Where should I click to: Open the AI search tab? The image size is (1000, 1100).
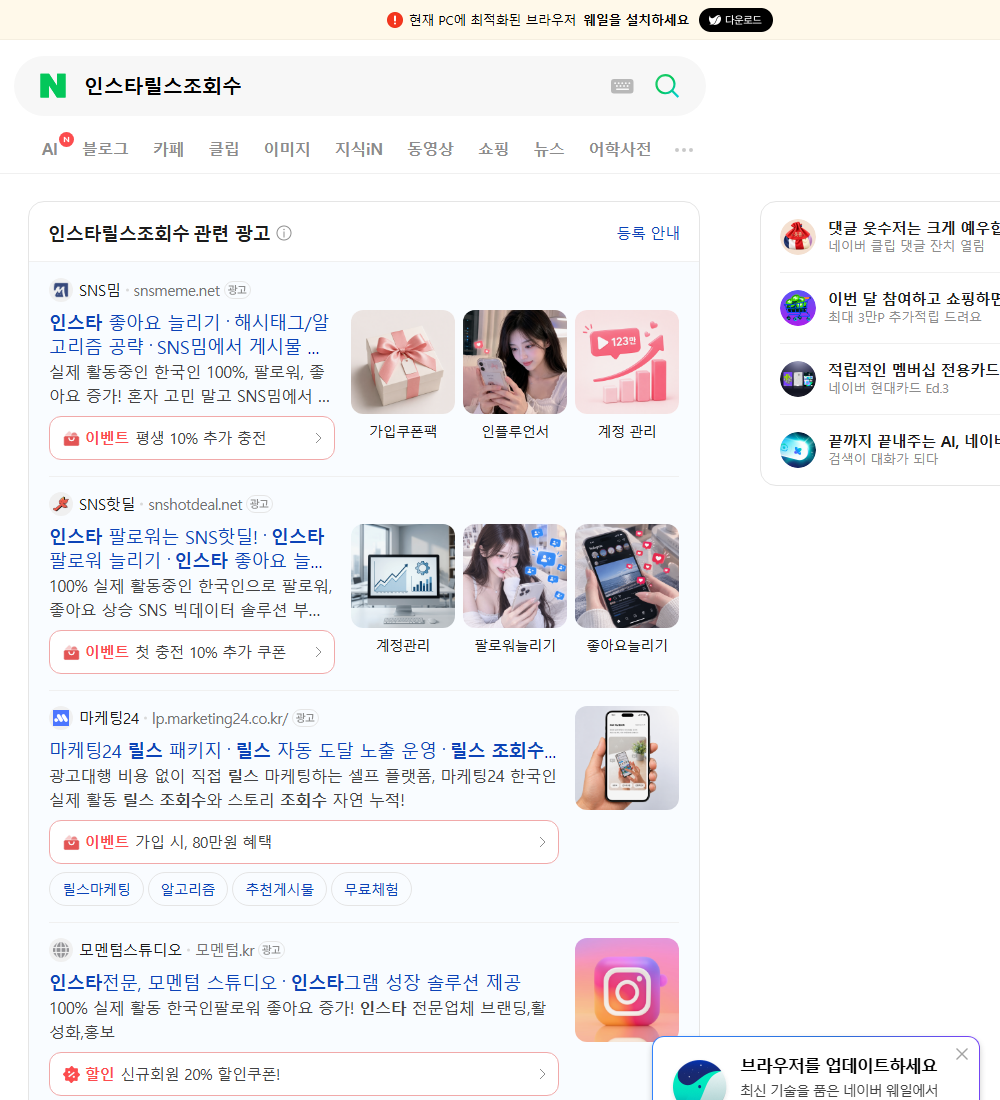51,149
